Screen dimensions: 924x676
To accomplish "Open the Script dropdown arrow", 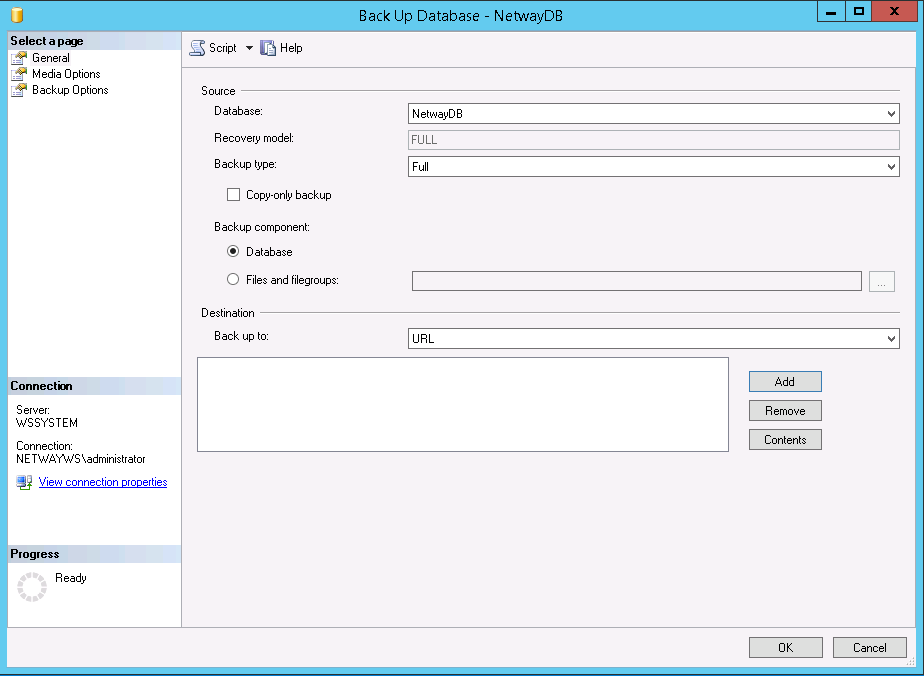I will click(x=249, y=48).
